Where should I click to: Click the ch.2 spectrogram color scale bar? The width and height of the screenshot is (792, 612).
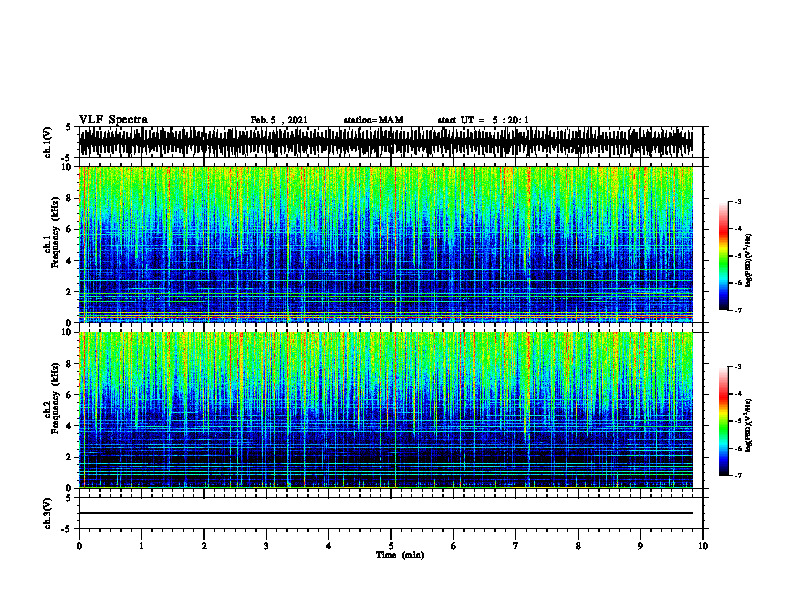point(724,421)
